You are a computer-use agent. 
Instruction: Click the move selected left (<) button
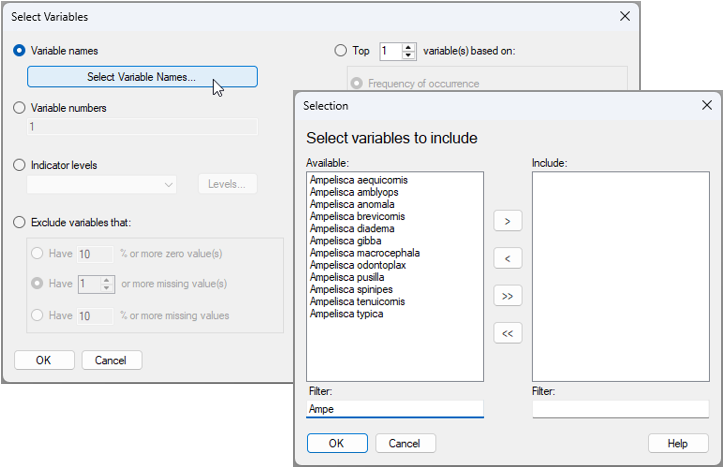[x=508, y=259]
